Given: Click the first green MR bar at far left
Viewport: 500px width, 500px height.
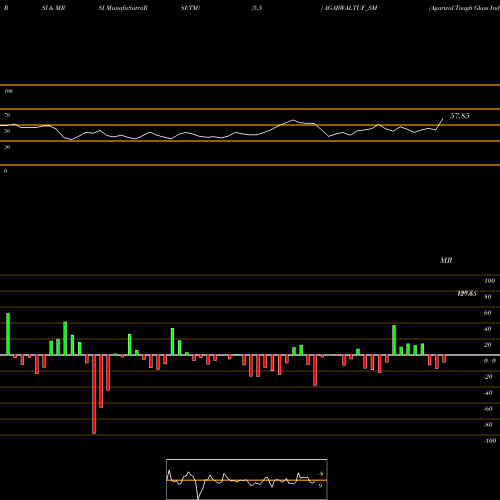Looking at the screenshot, I should pos(8,334).
